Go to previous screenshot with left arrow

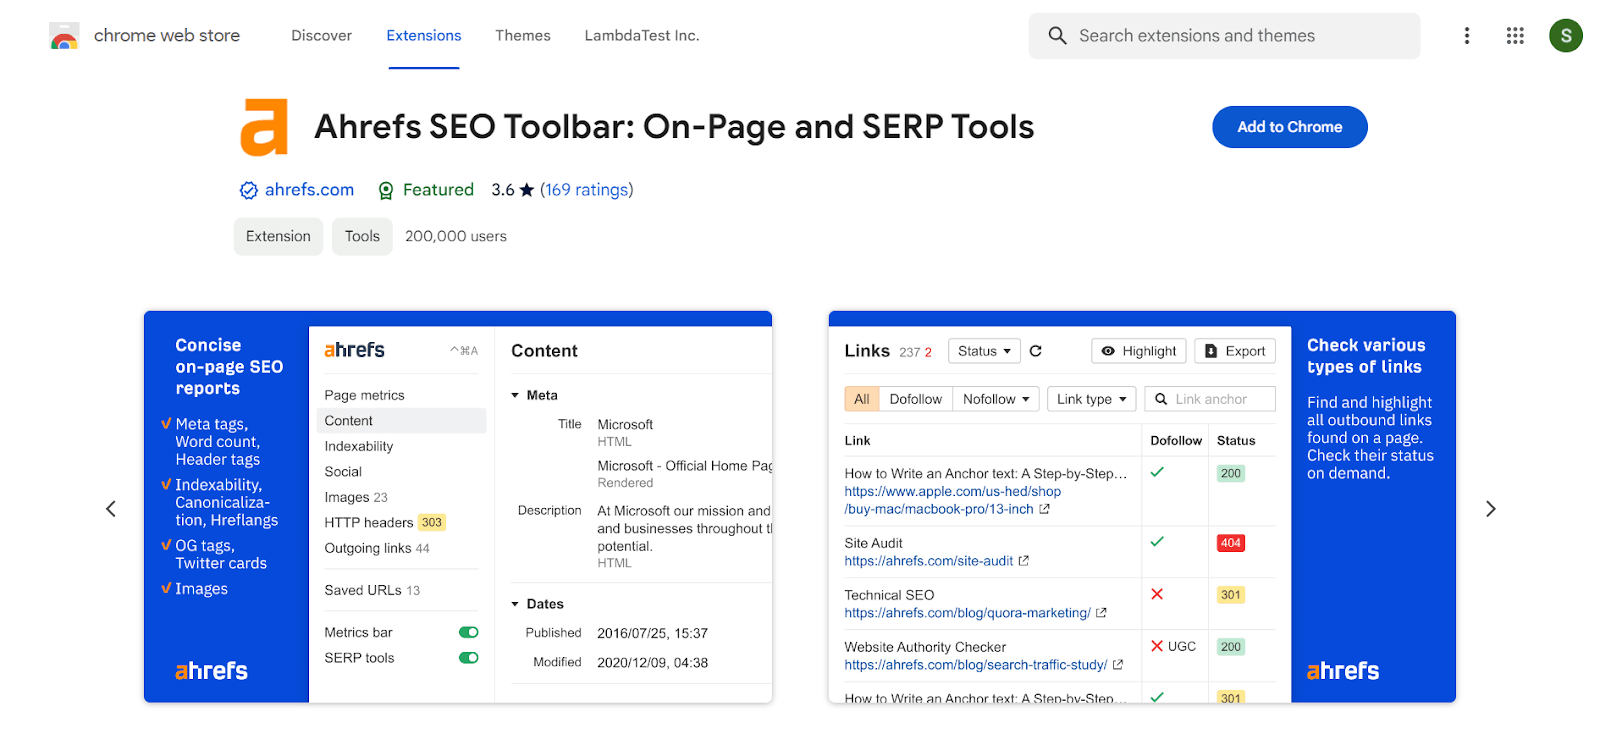111,509
